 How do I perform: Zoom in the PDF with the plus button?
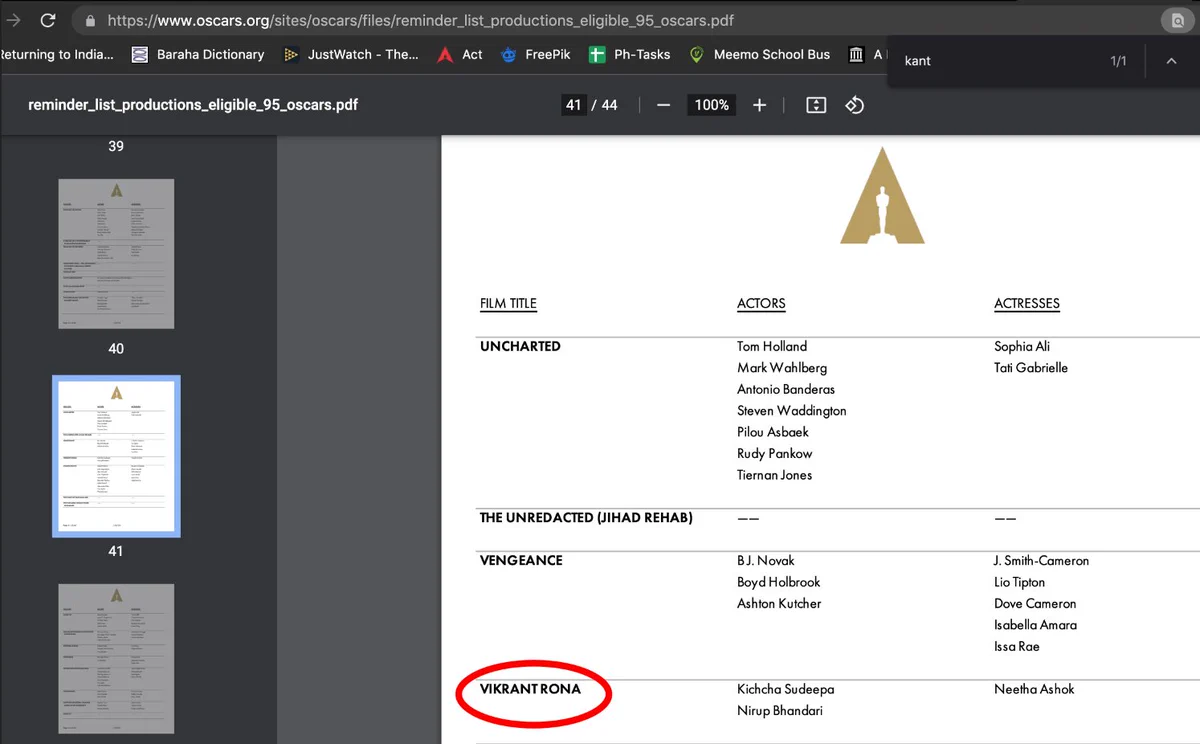point(759,105)
